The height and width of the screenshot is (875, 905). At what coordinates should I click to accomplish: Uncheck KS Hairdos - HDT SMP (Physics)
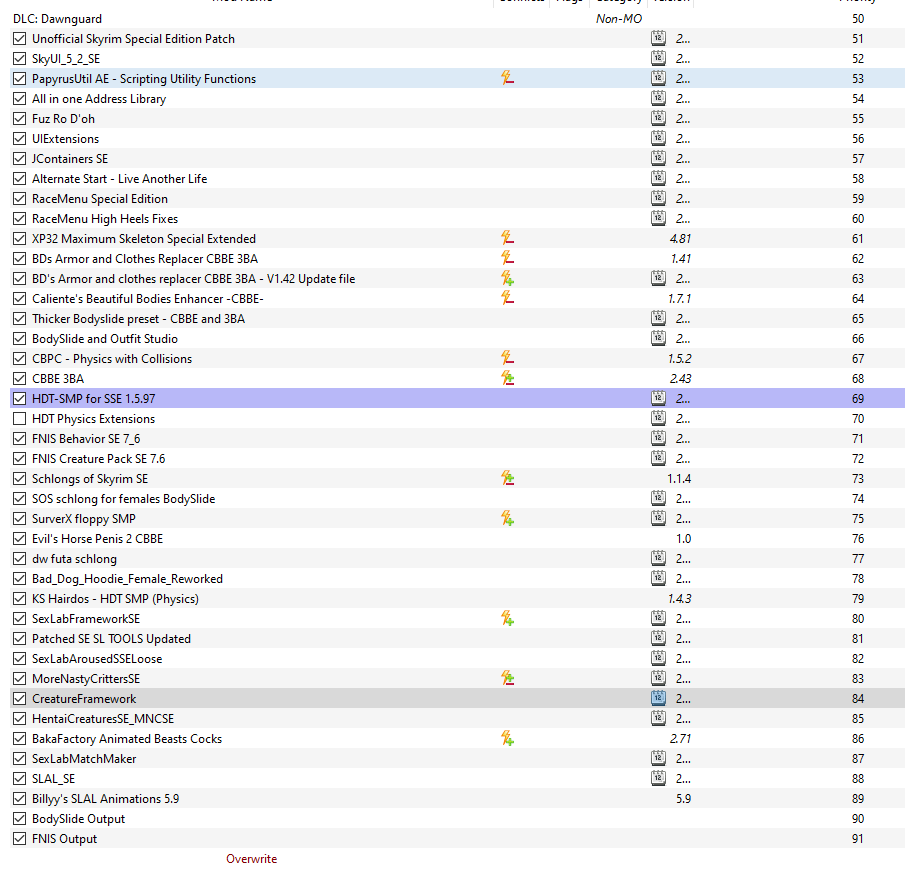tap(20, 599)
